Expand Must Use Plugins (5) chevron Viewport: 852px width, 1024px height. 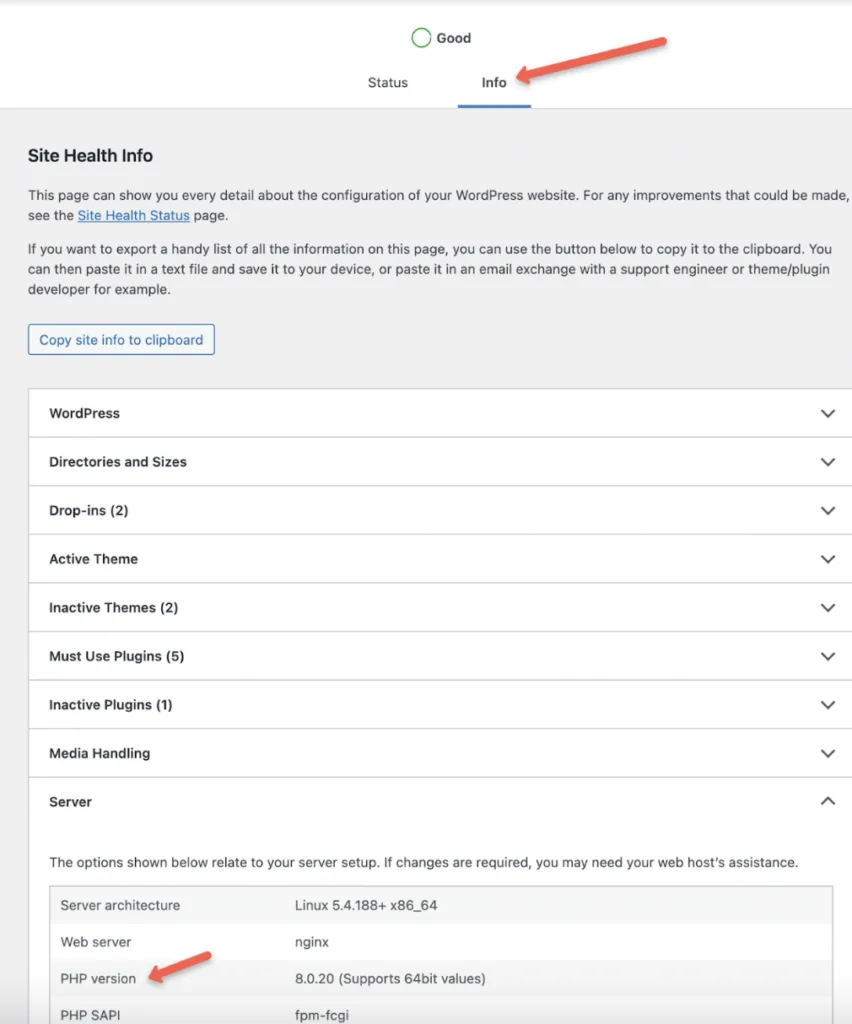tap(827, 656)
